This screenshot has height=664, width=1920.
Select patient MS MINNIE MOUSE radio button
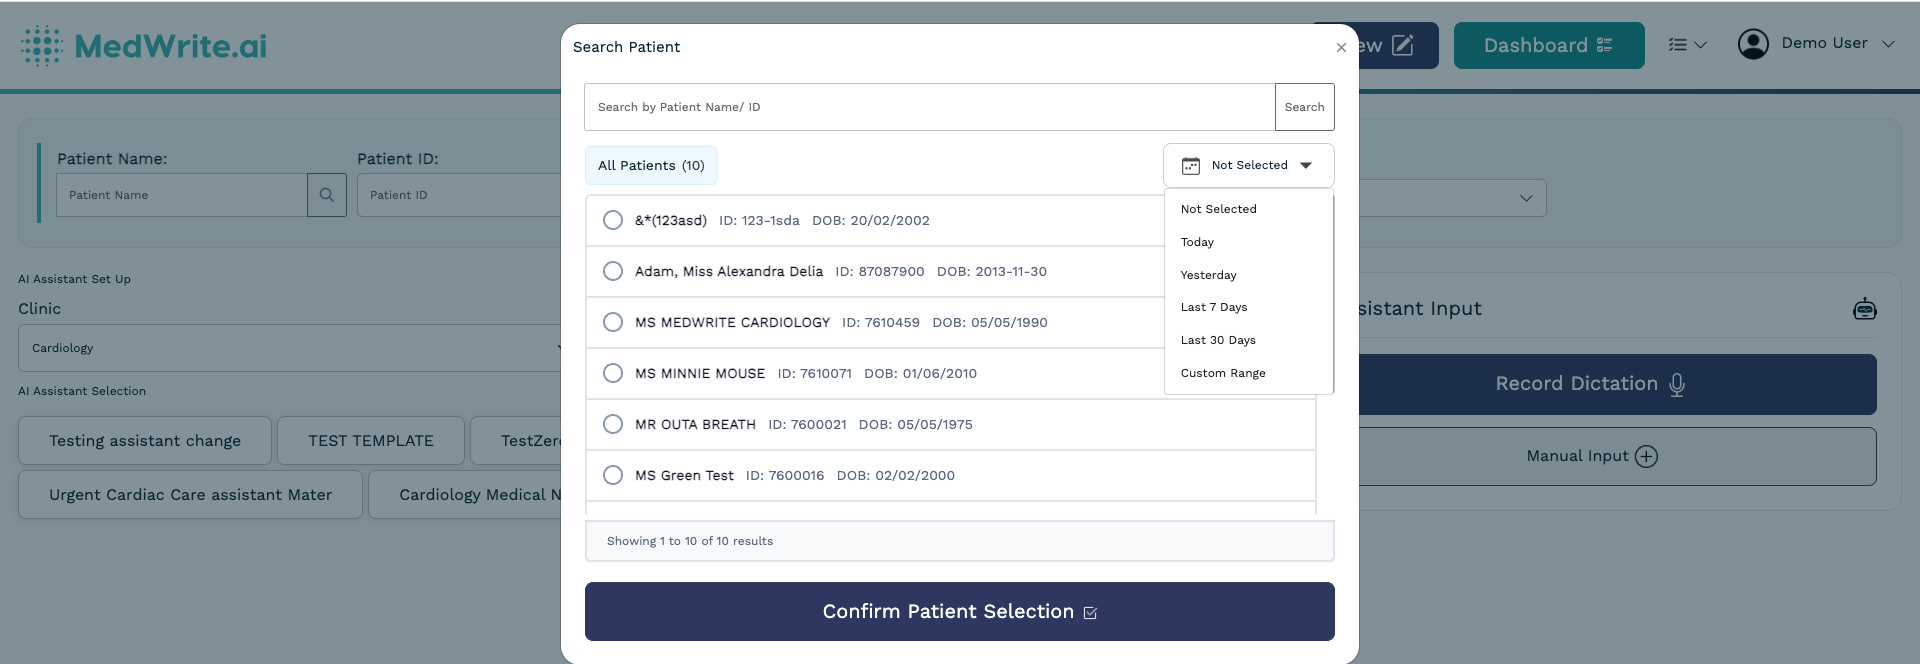(613, 373)
